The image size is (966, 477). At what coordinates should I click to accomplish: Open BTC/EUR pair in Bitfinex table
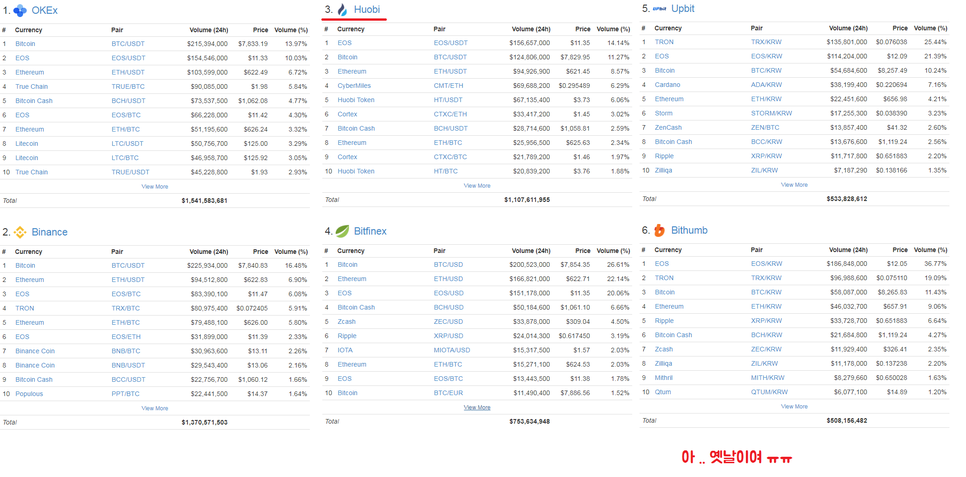[448, 393]
